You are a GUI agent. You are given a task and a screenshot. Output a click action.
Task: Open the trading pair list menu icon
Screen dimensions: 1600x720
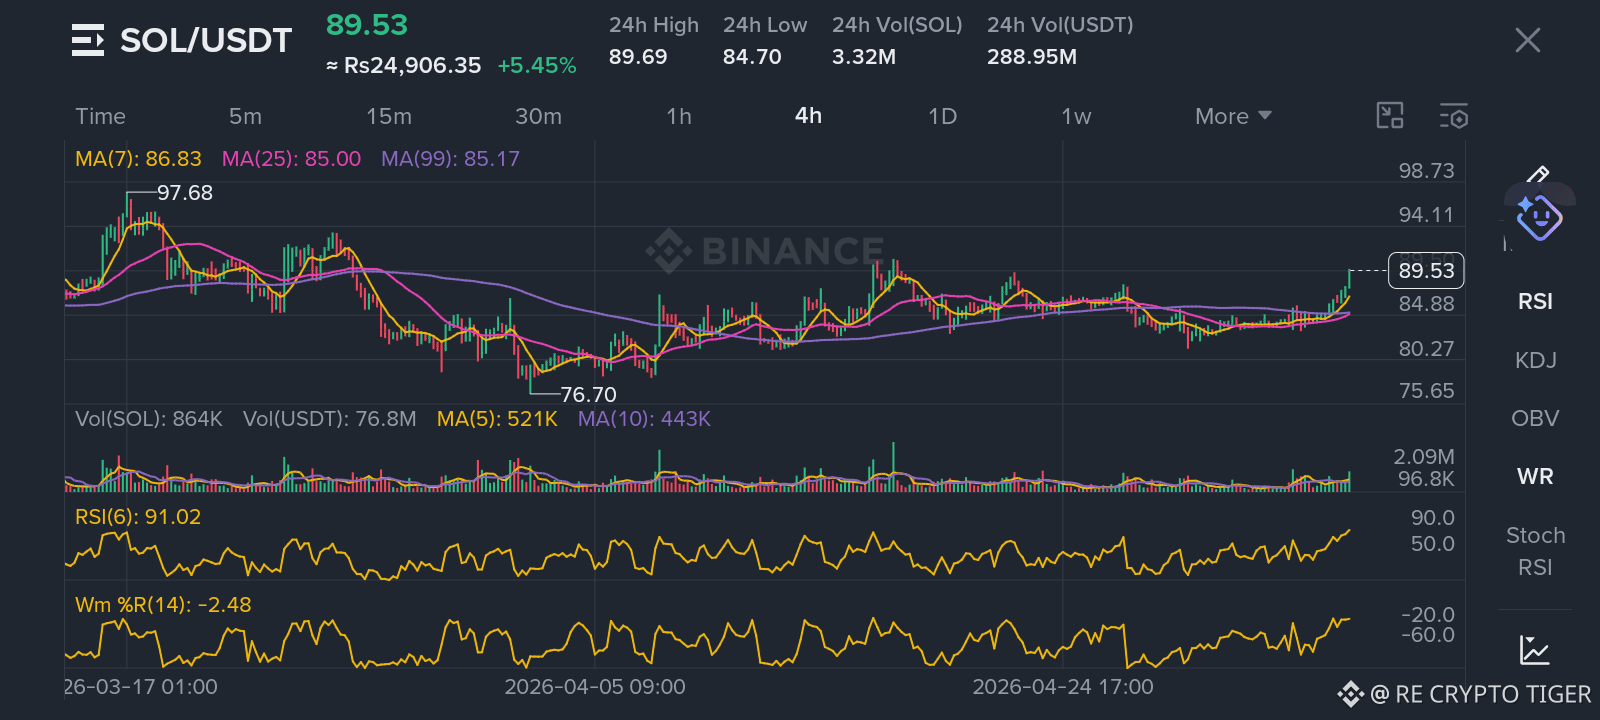[x=88, y=40]
